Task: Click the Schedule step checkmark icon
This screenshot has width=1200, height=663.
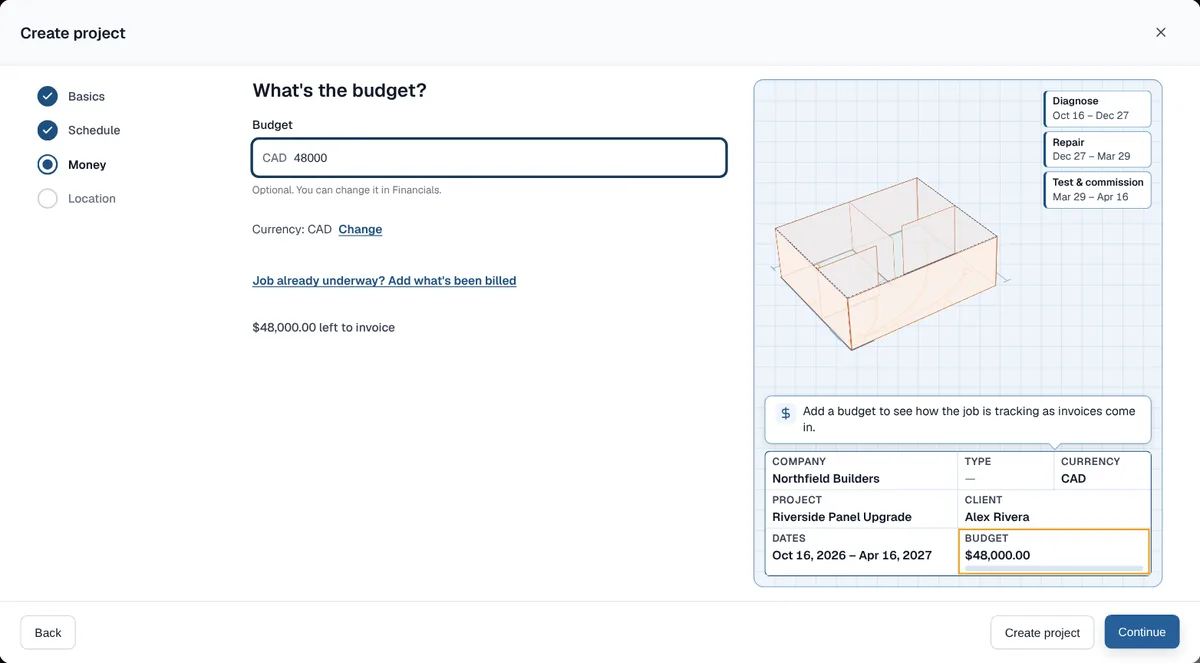Action: pyautogui.click(x=47, y=130)
